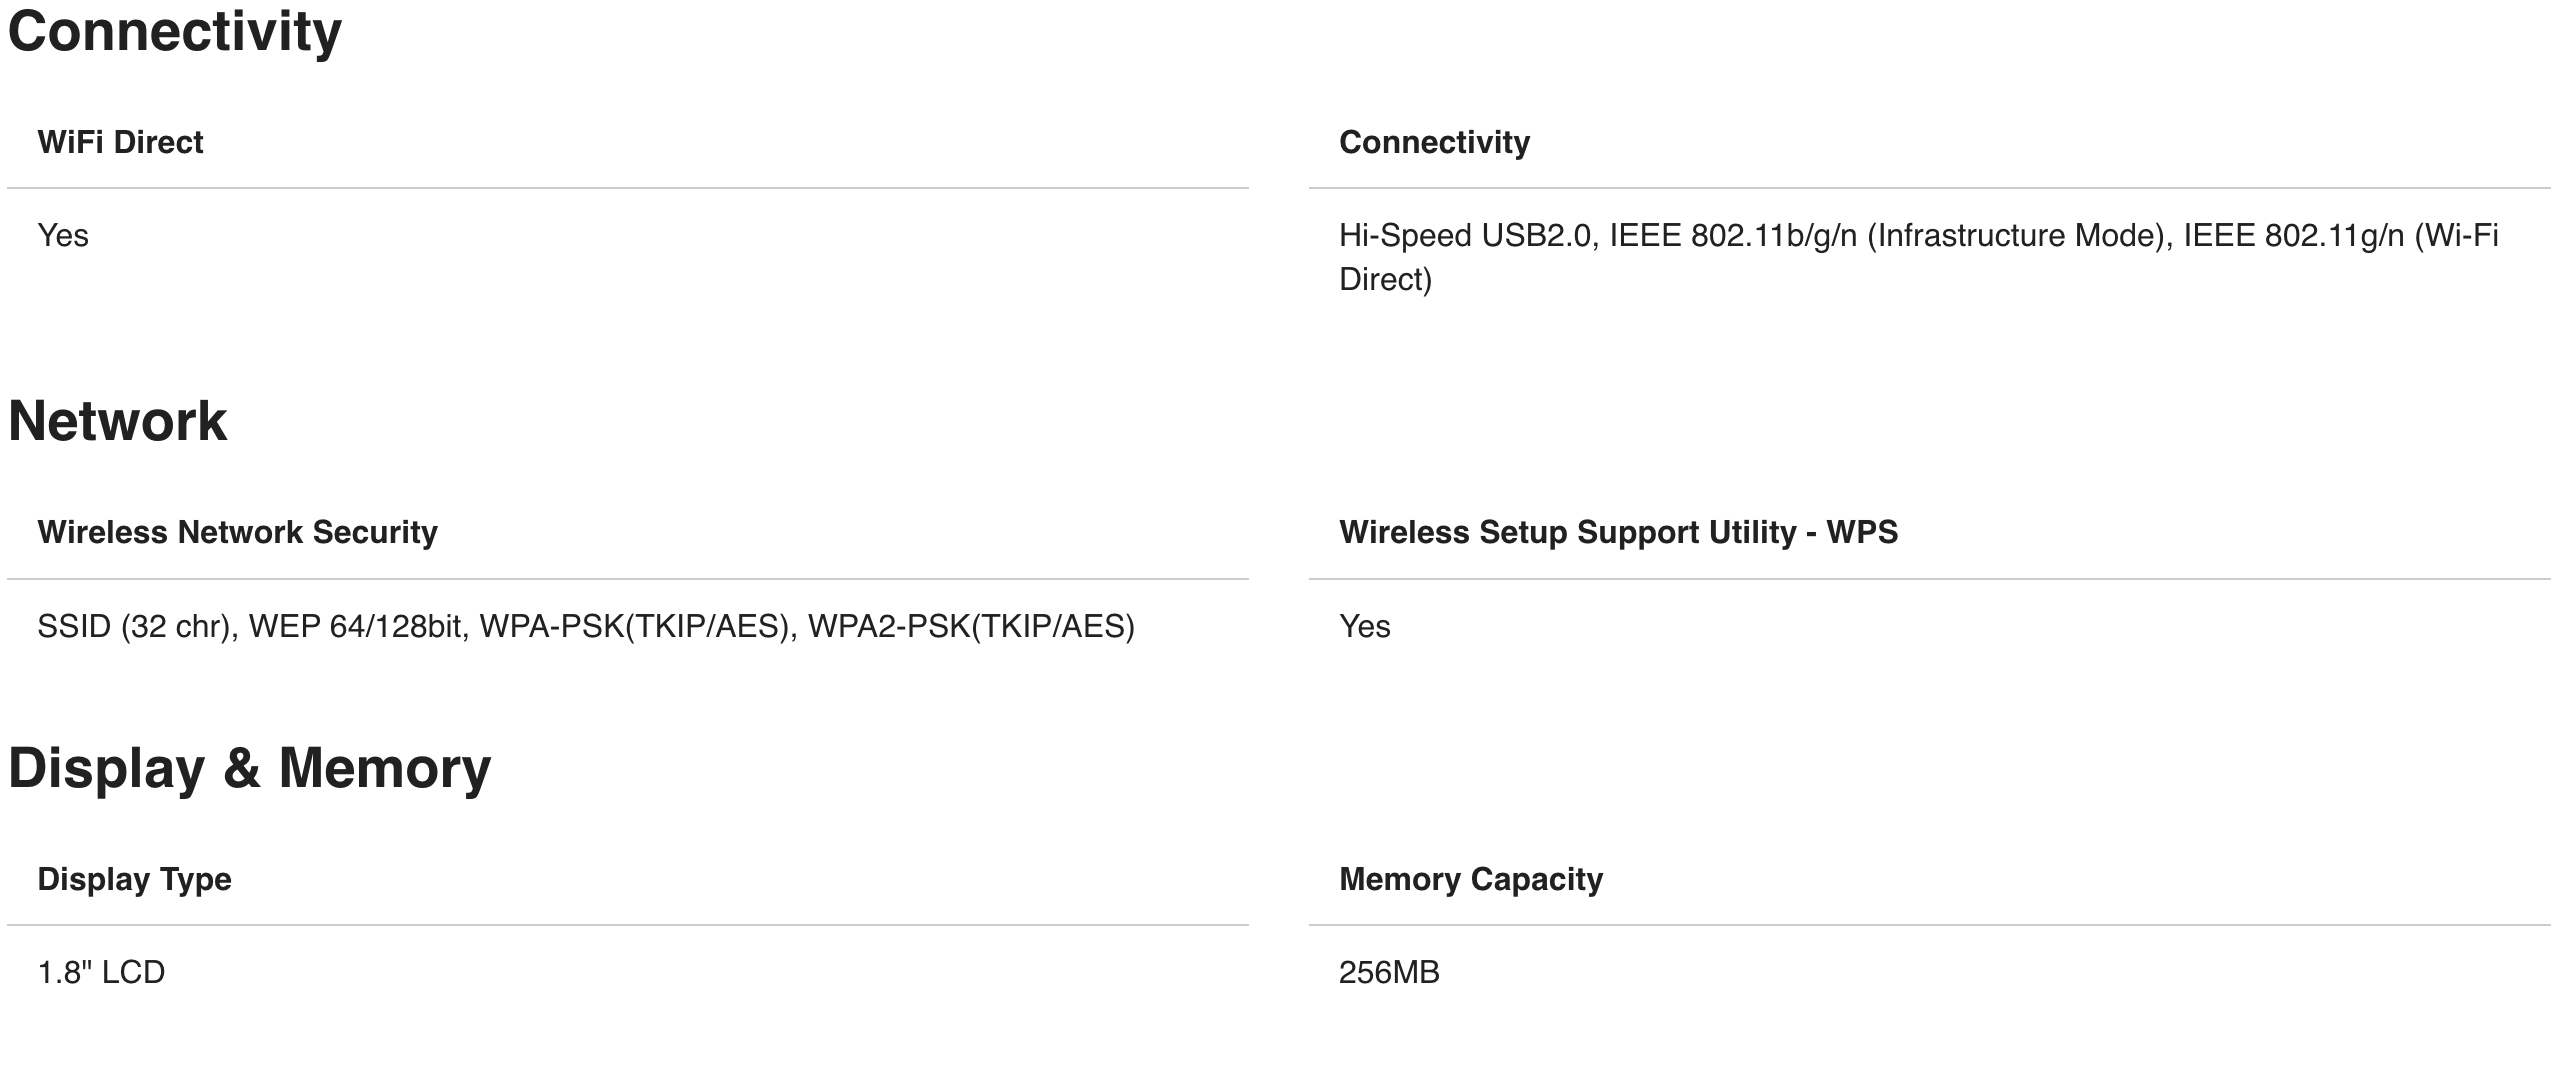Screen dimensions: 2556x1080
Task: Click the divider line below Display Type
Action: [628, 925]
